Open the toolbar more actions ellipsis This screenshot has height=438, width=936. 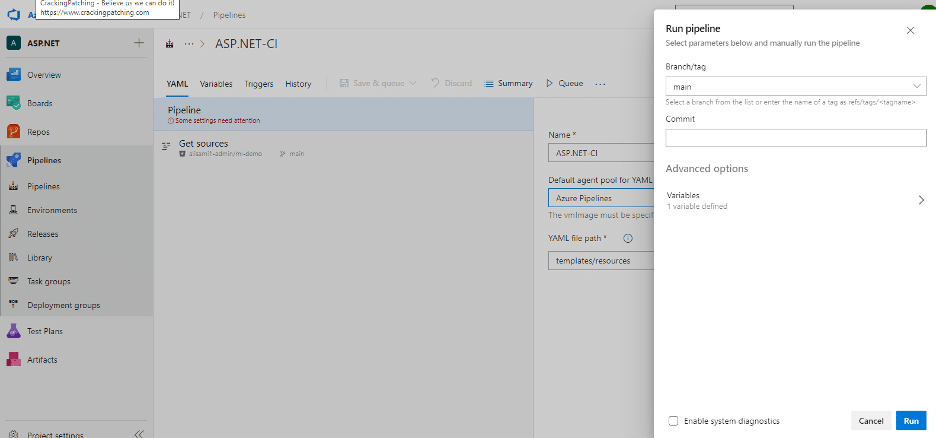click(x=600, y=84)
